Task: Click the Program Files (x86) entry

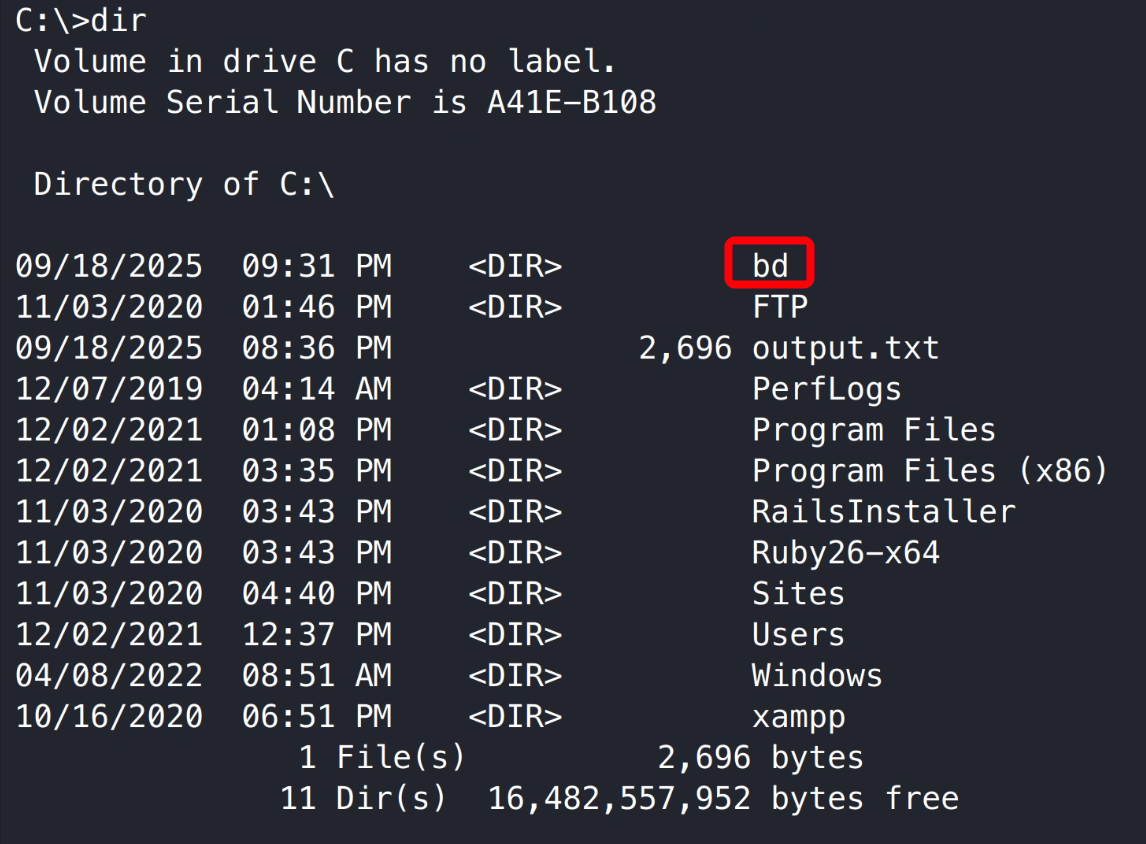Action: [930, 471]
